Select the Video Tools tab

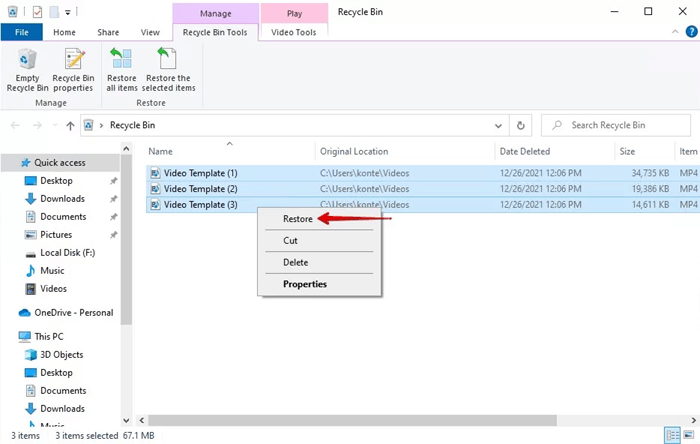[293, 32]
